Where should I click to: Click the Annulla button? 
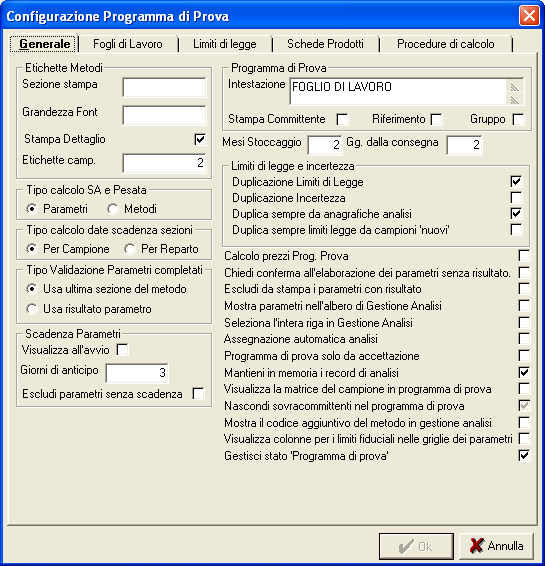point(496,546)
